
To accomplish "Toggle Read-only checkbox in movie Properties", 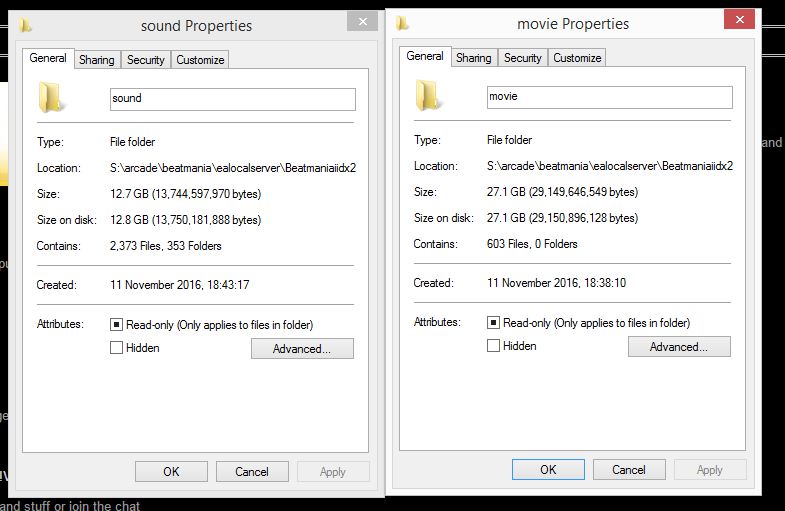I will (x=493, y=323).
